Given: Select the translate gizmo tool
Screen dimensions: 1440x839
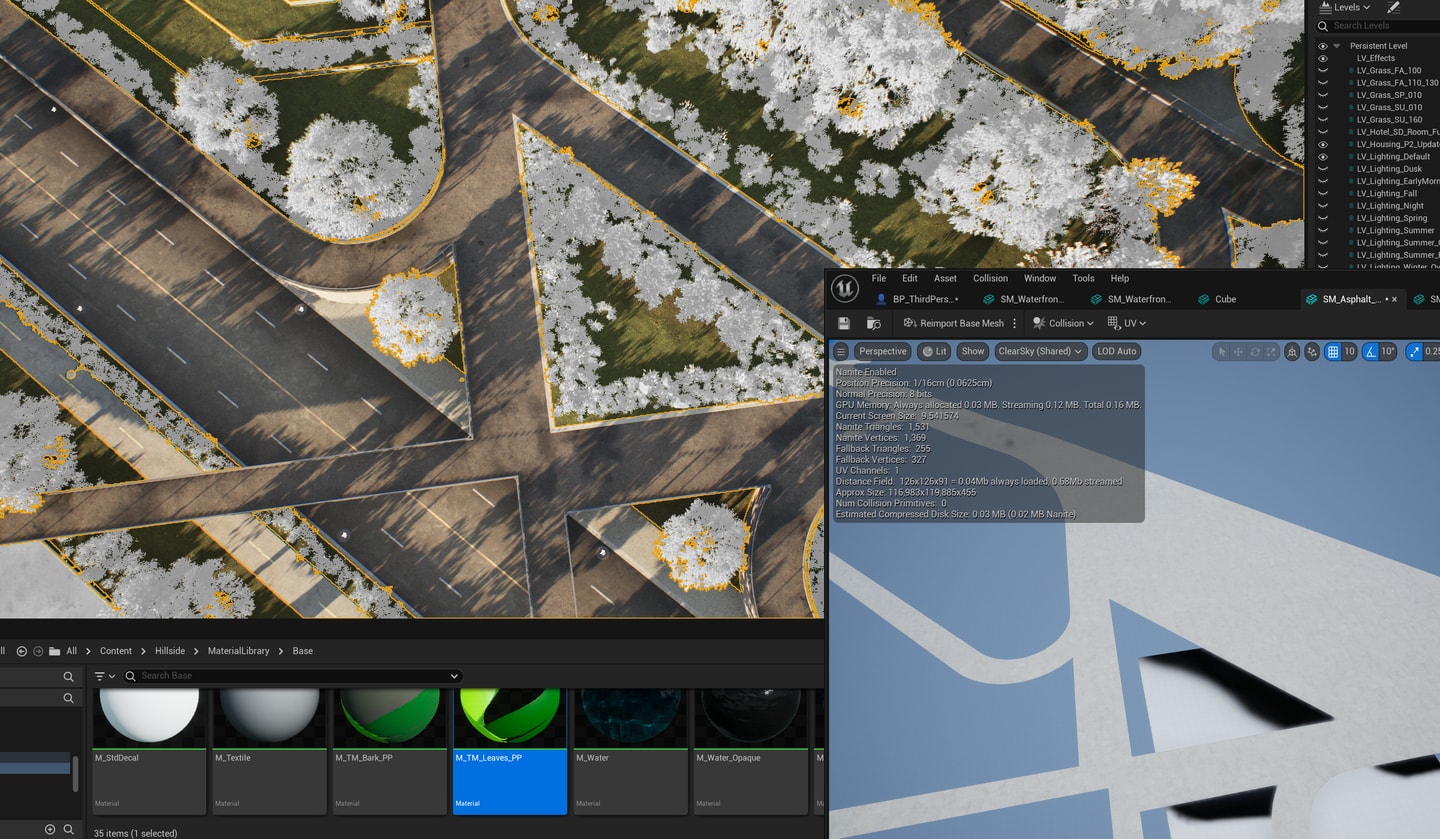Looking at the screenshot, I should click(1238, 352).
